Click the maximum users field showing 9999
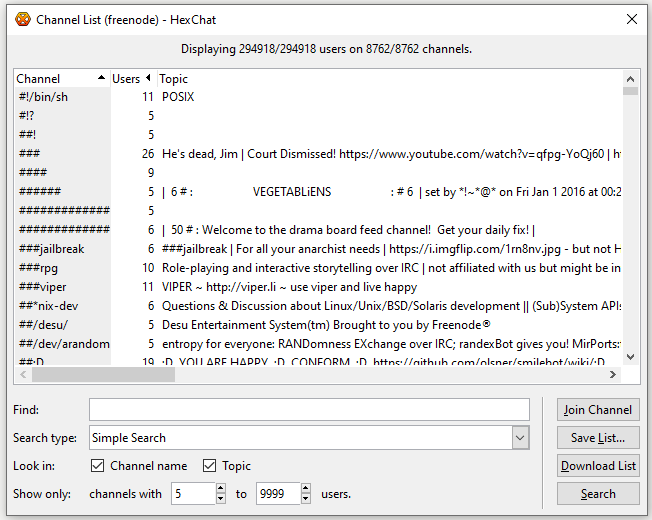Screen dimensions: 652x520 click(279, 494)
